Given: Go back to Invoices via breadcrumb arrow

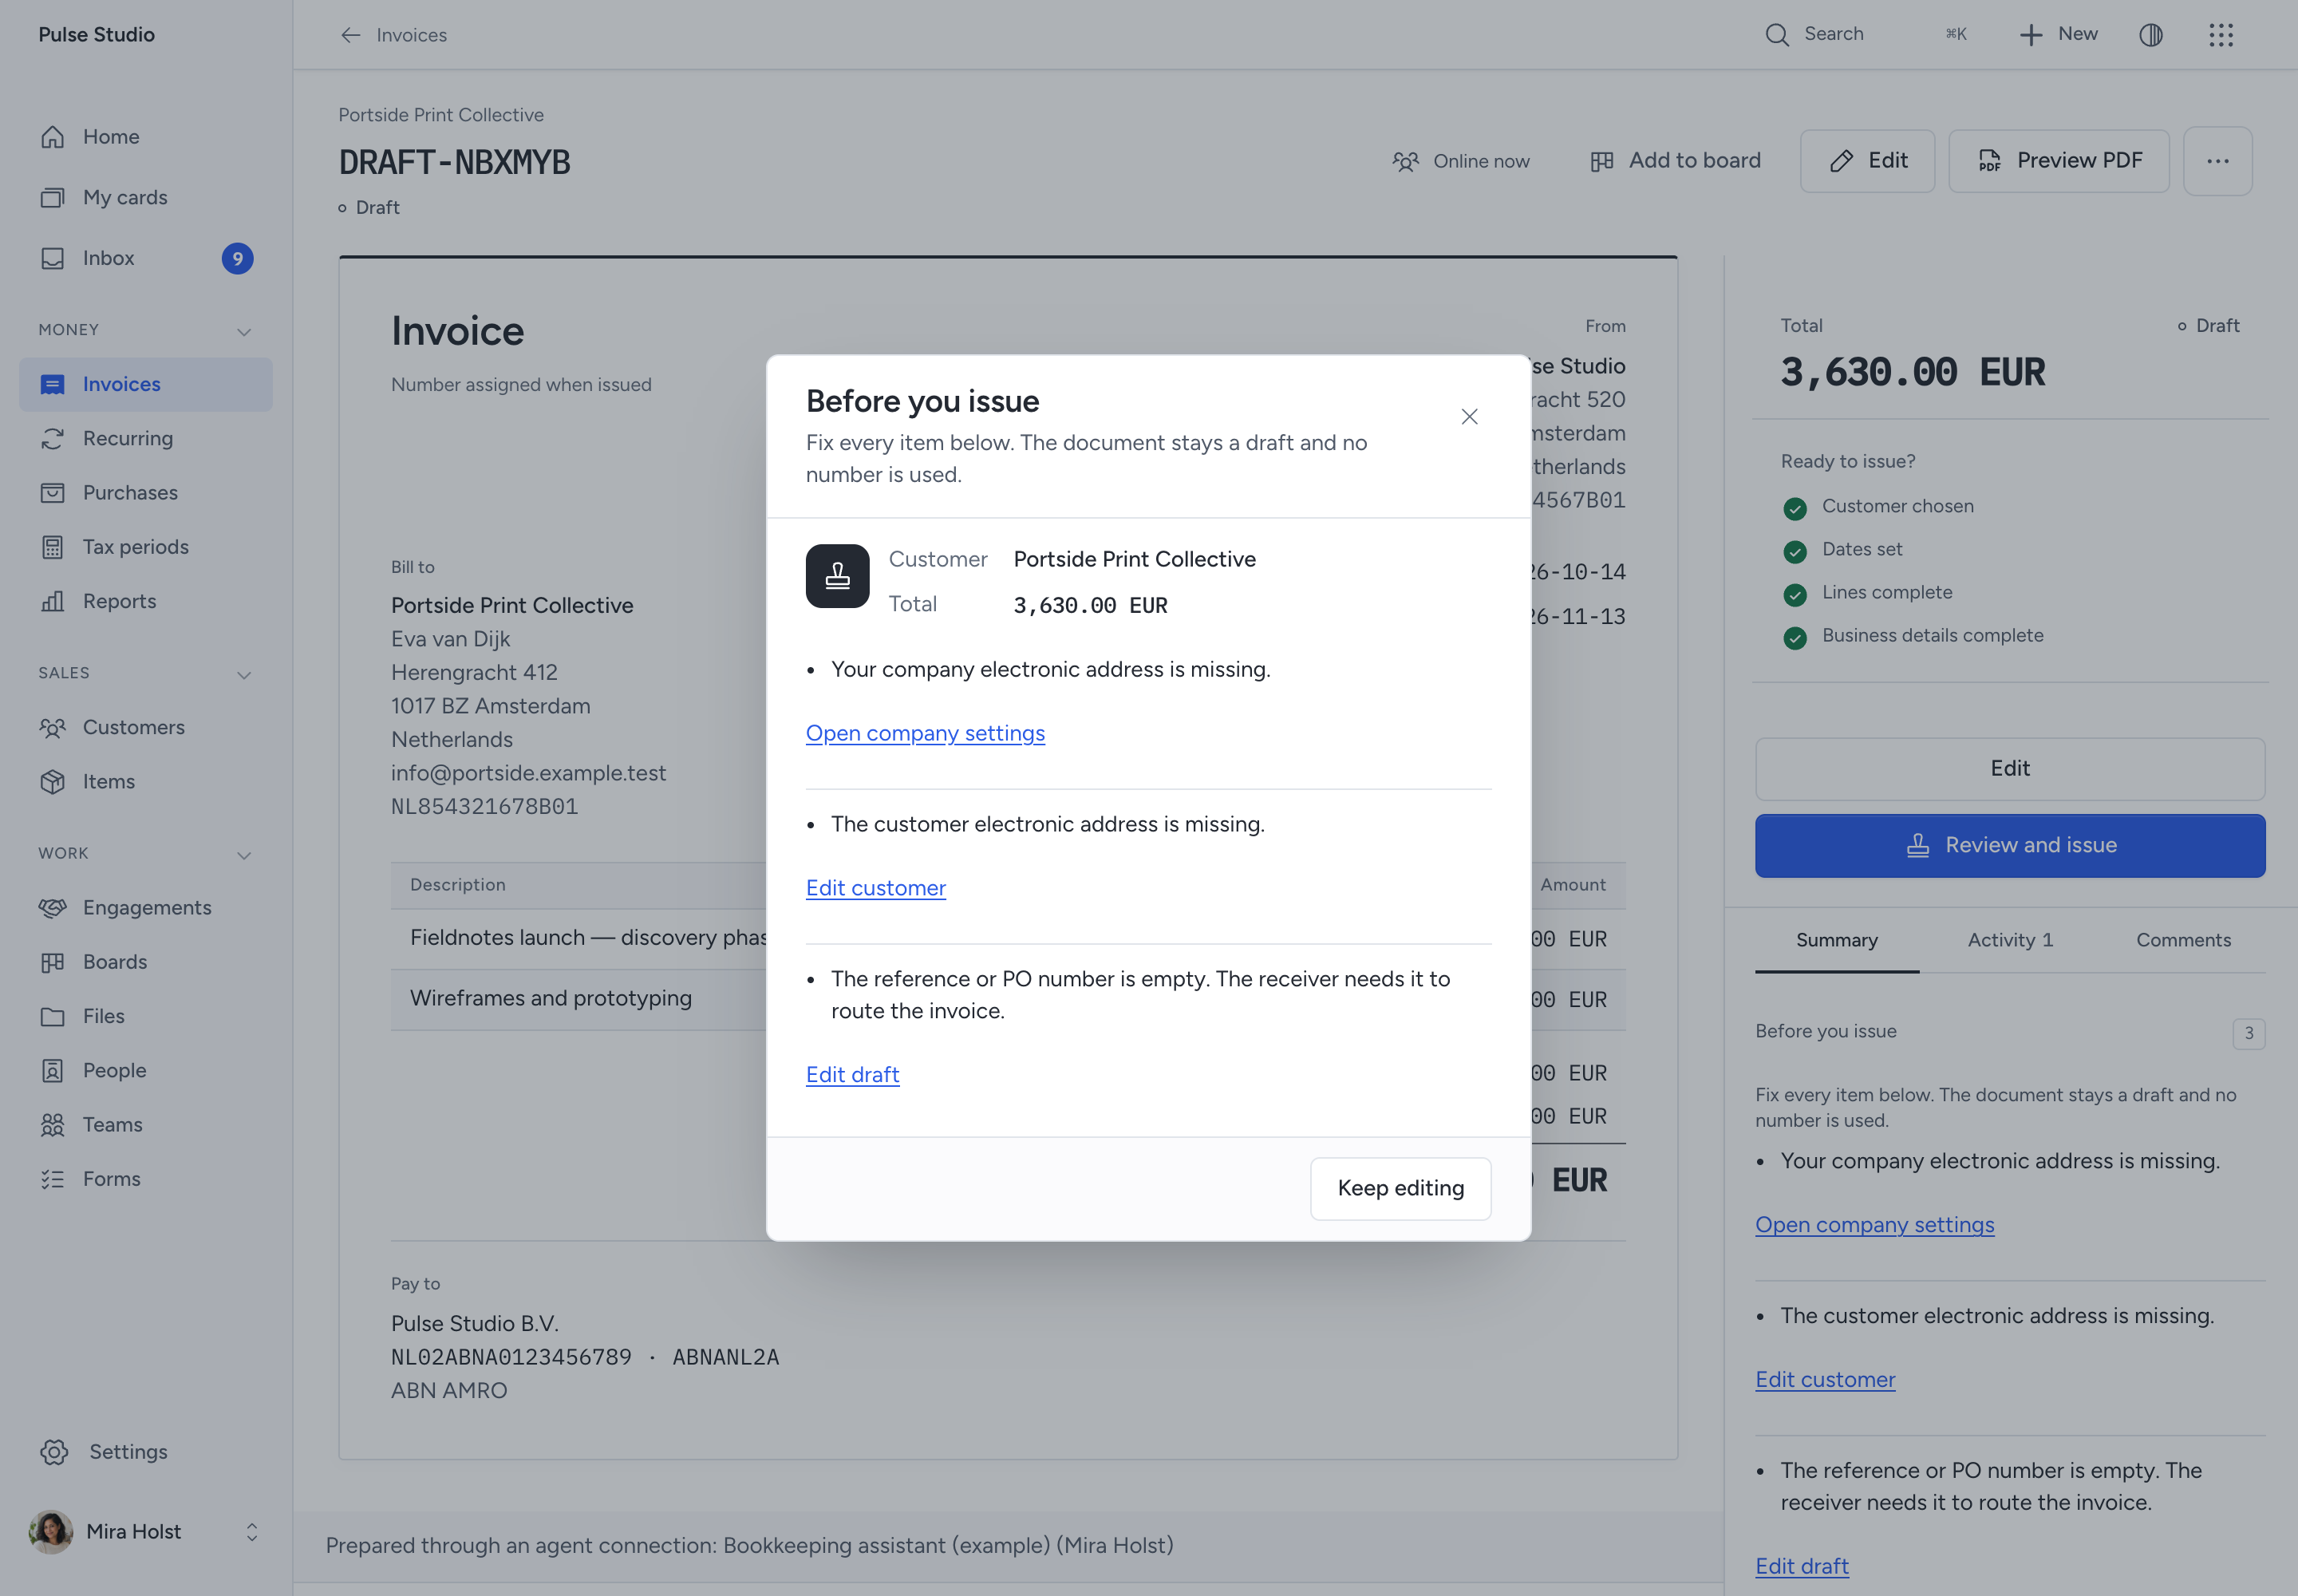Looking at the screenshot, I should [350, 35].
